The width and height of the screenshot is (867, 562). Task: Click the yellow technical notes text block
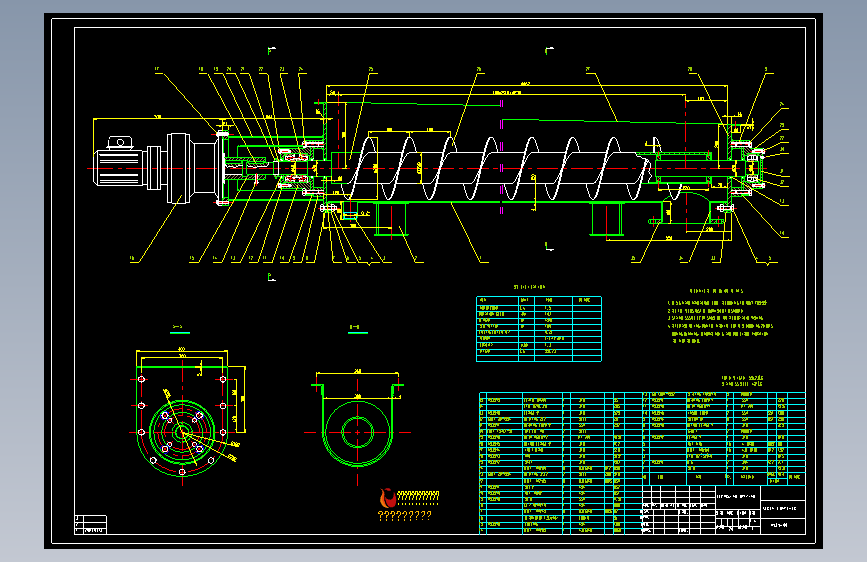720,316
